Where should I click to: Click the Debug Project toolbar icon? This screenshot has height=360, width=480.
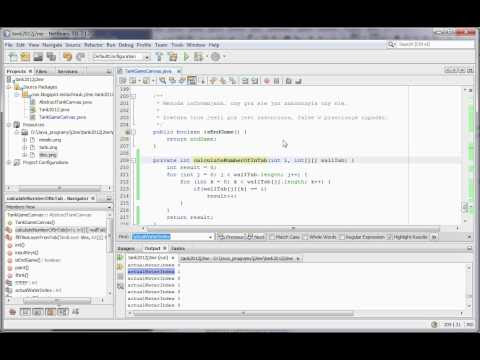pyautogui.click(x=198, y=57)
